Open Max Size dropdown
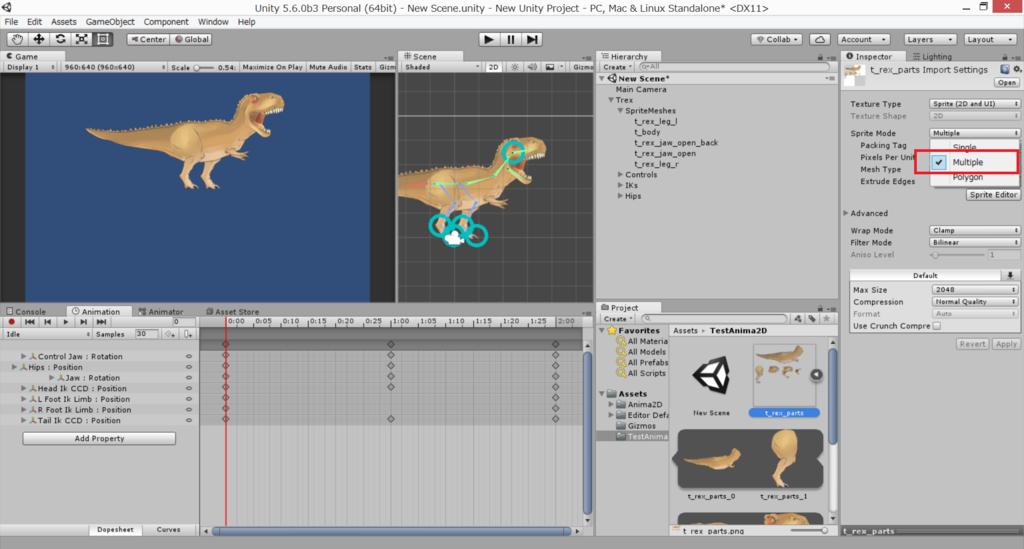Viewport: 1024px width, 549px height. [x=974, y=290]
